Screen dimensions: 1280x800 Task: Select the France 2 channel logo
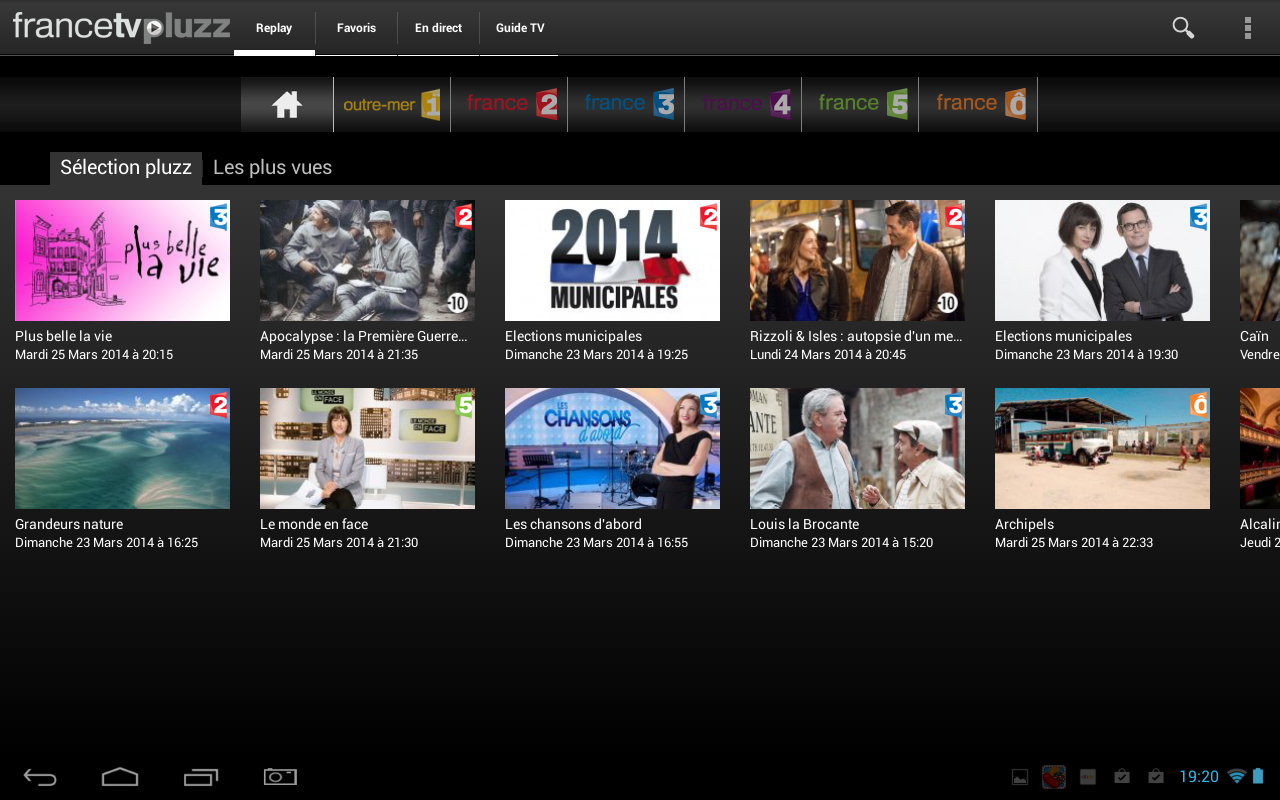click(510, 104)
